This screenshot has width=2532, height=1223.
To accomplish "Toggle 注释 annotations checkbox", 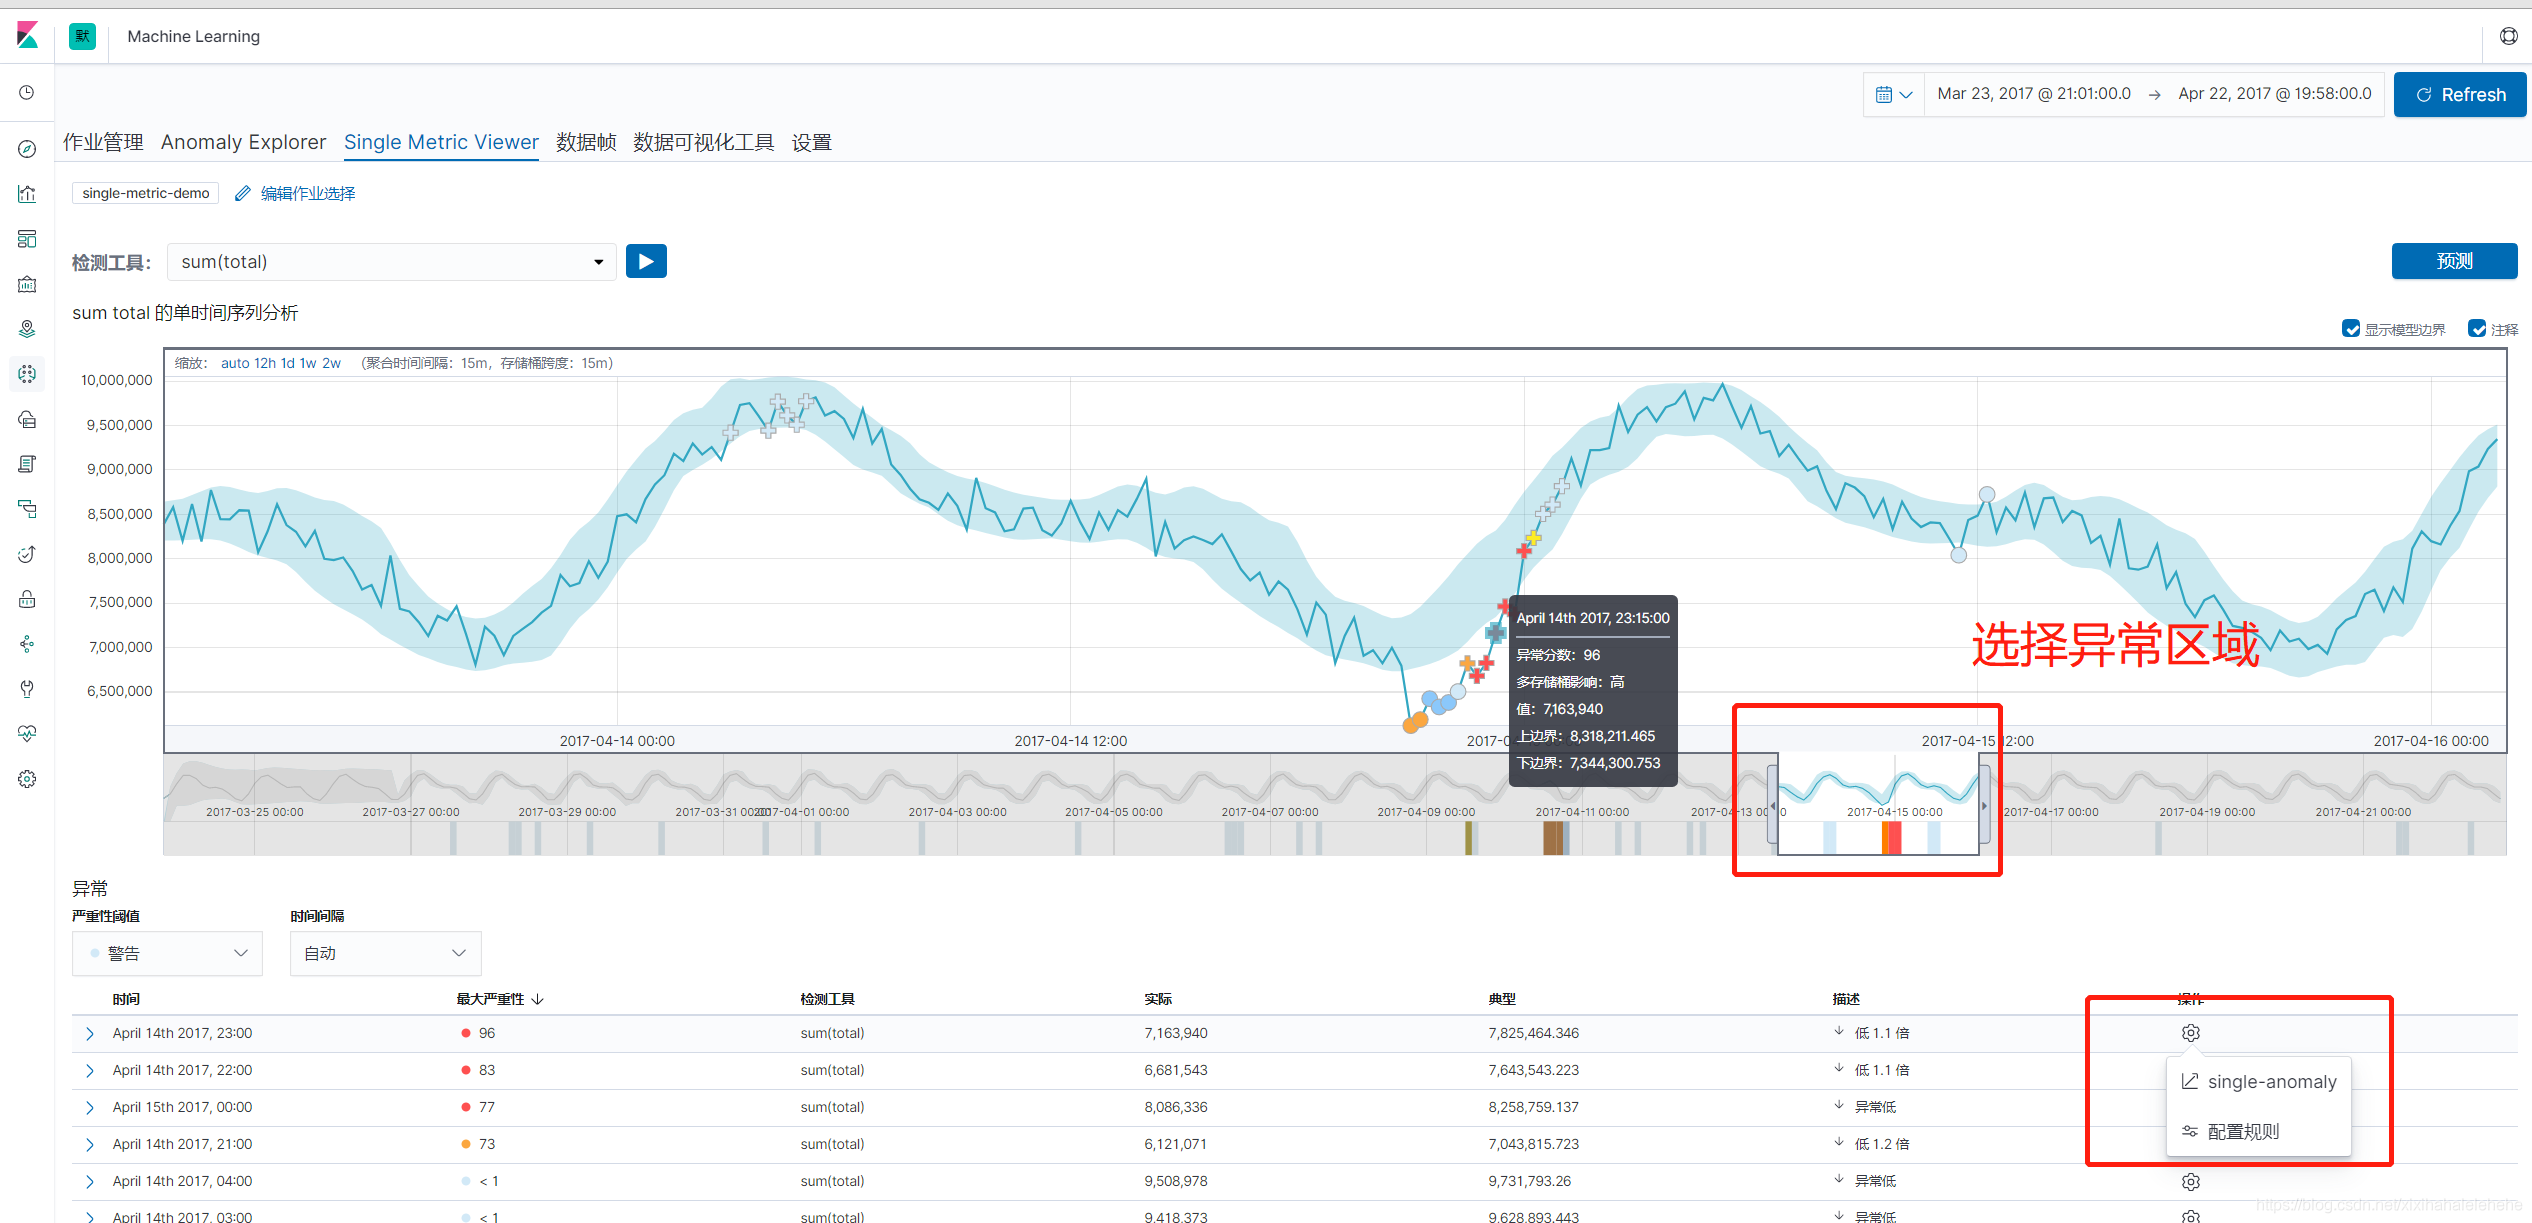I will (2472, 330).
